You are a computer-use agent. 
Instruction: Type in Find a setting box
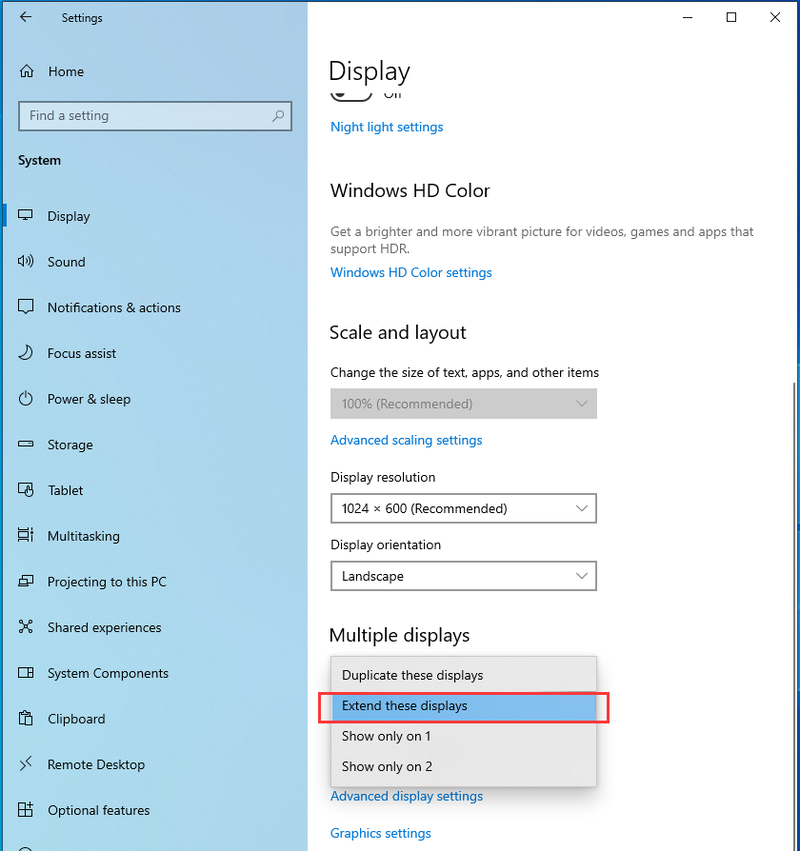click(145, 116)
